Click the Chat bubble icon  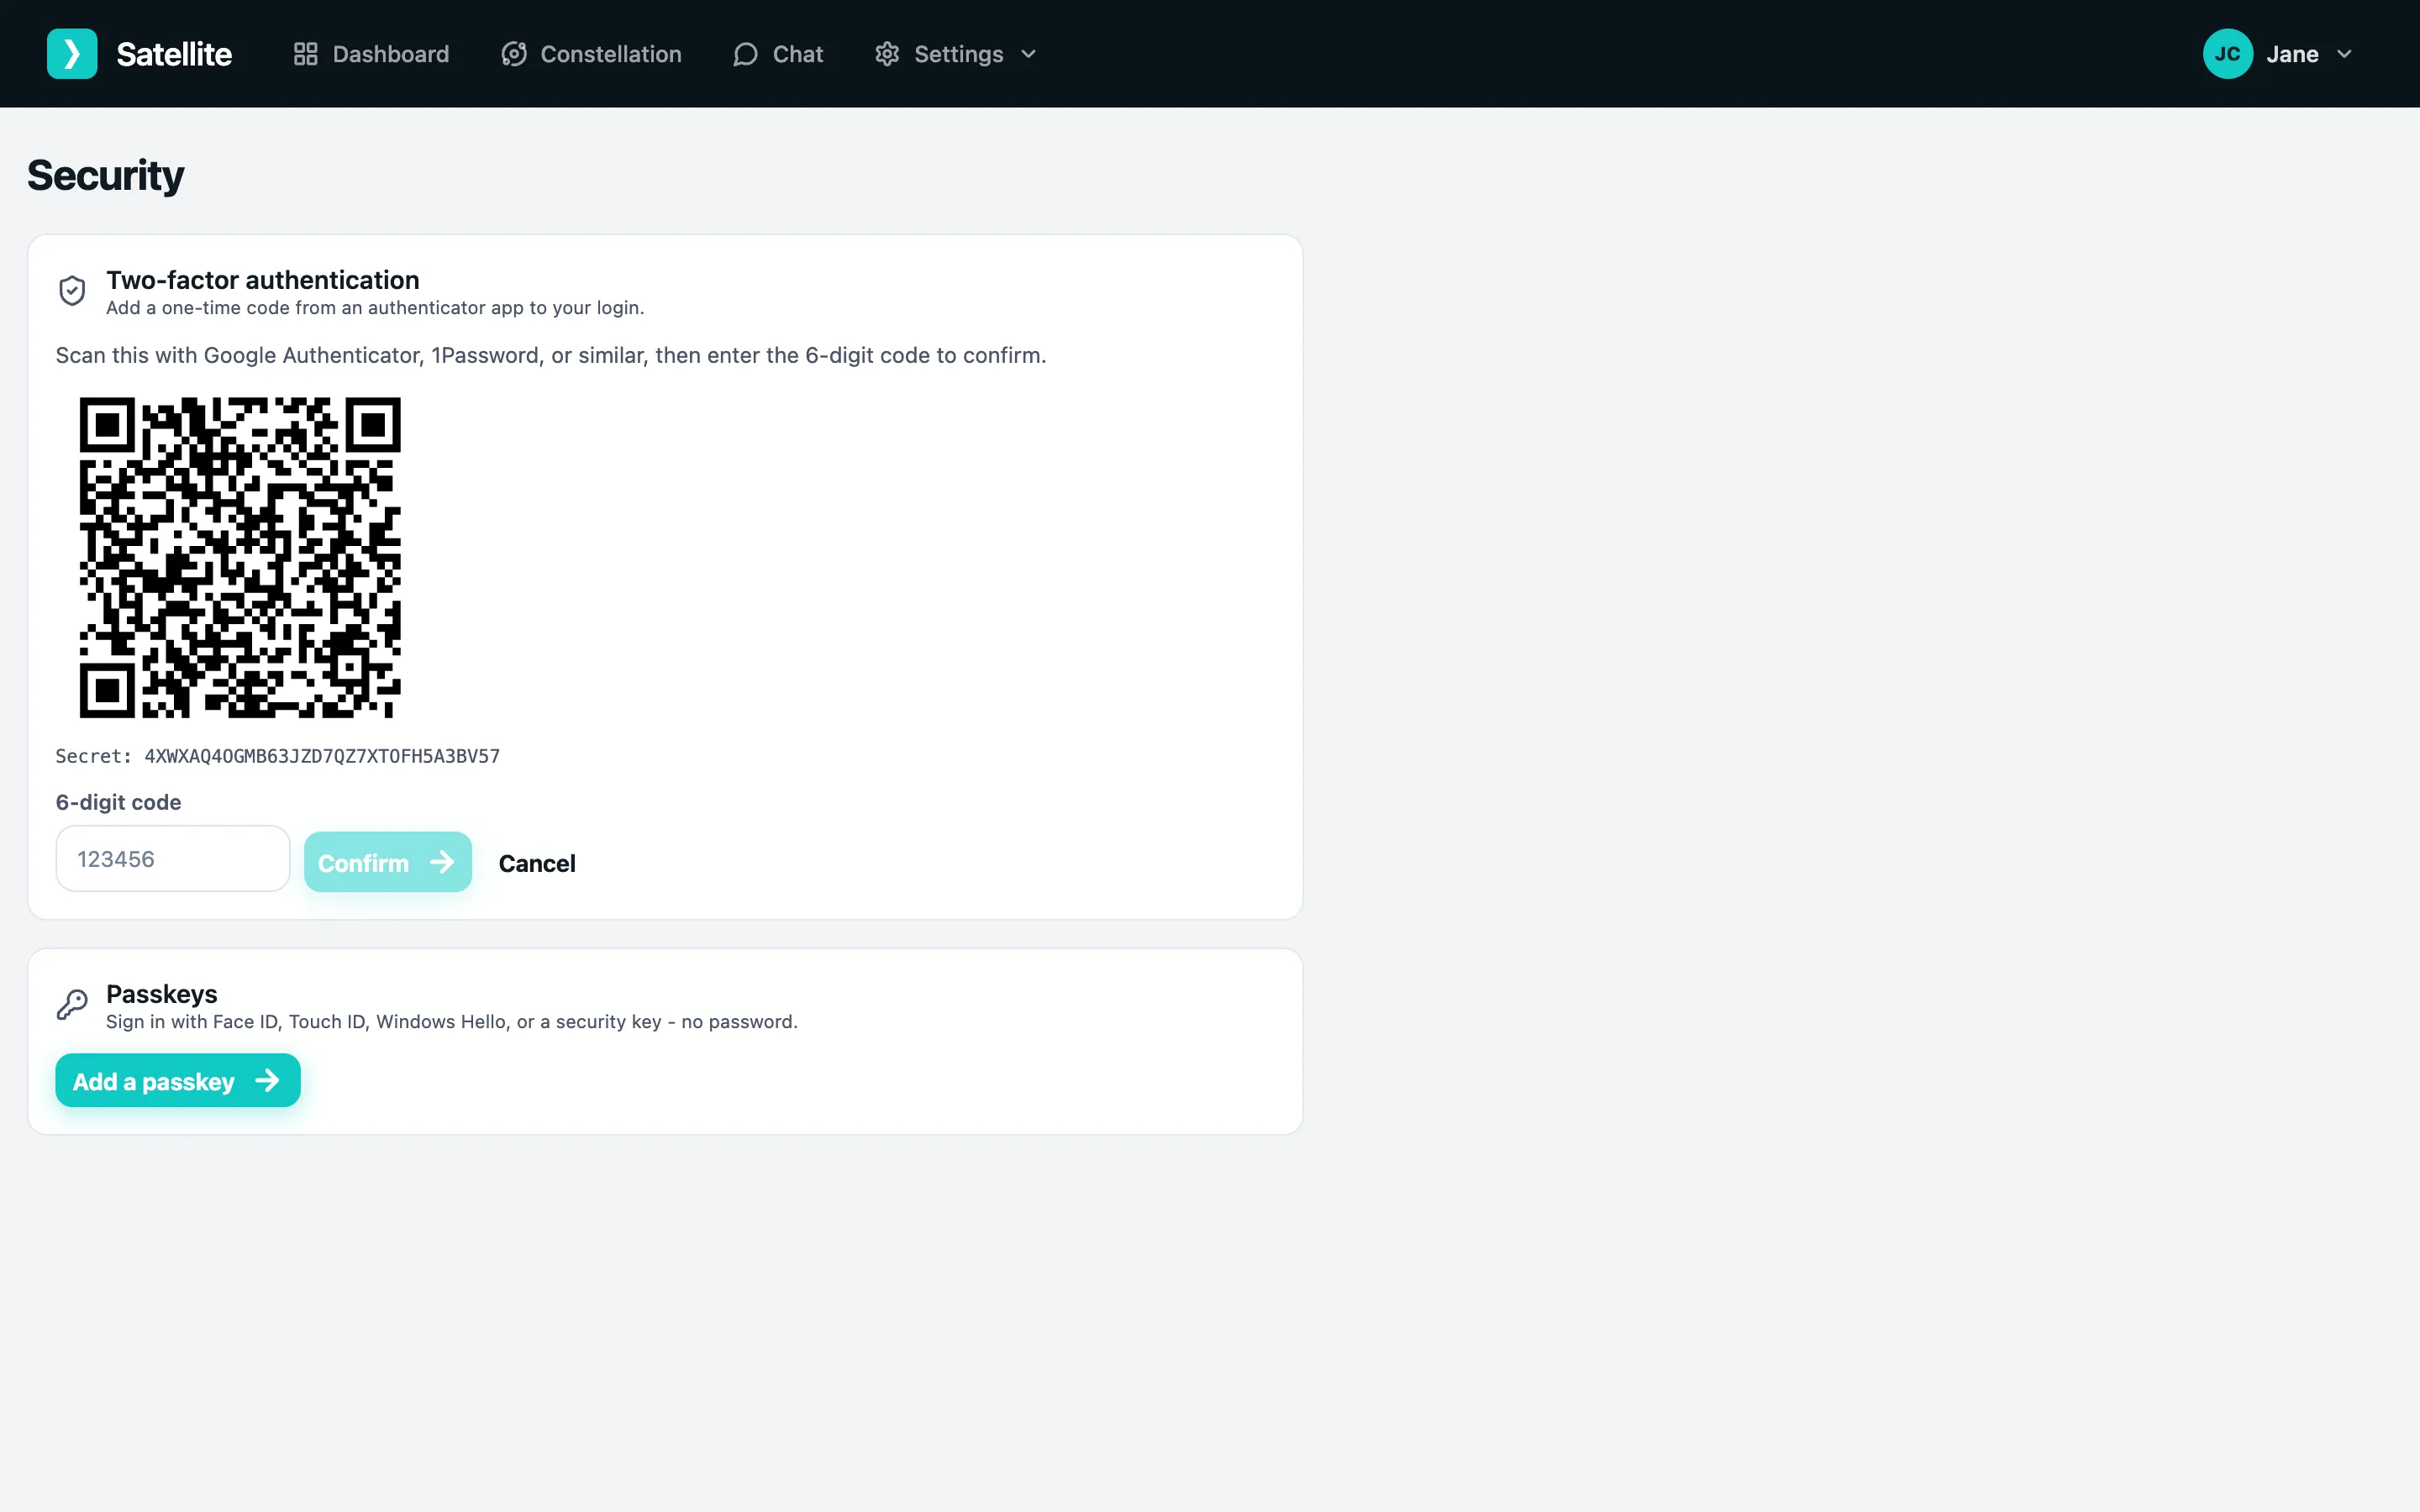[746, 54]
